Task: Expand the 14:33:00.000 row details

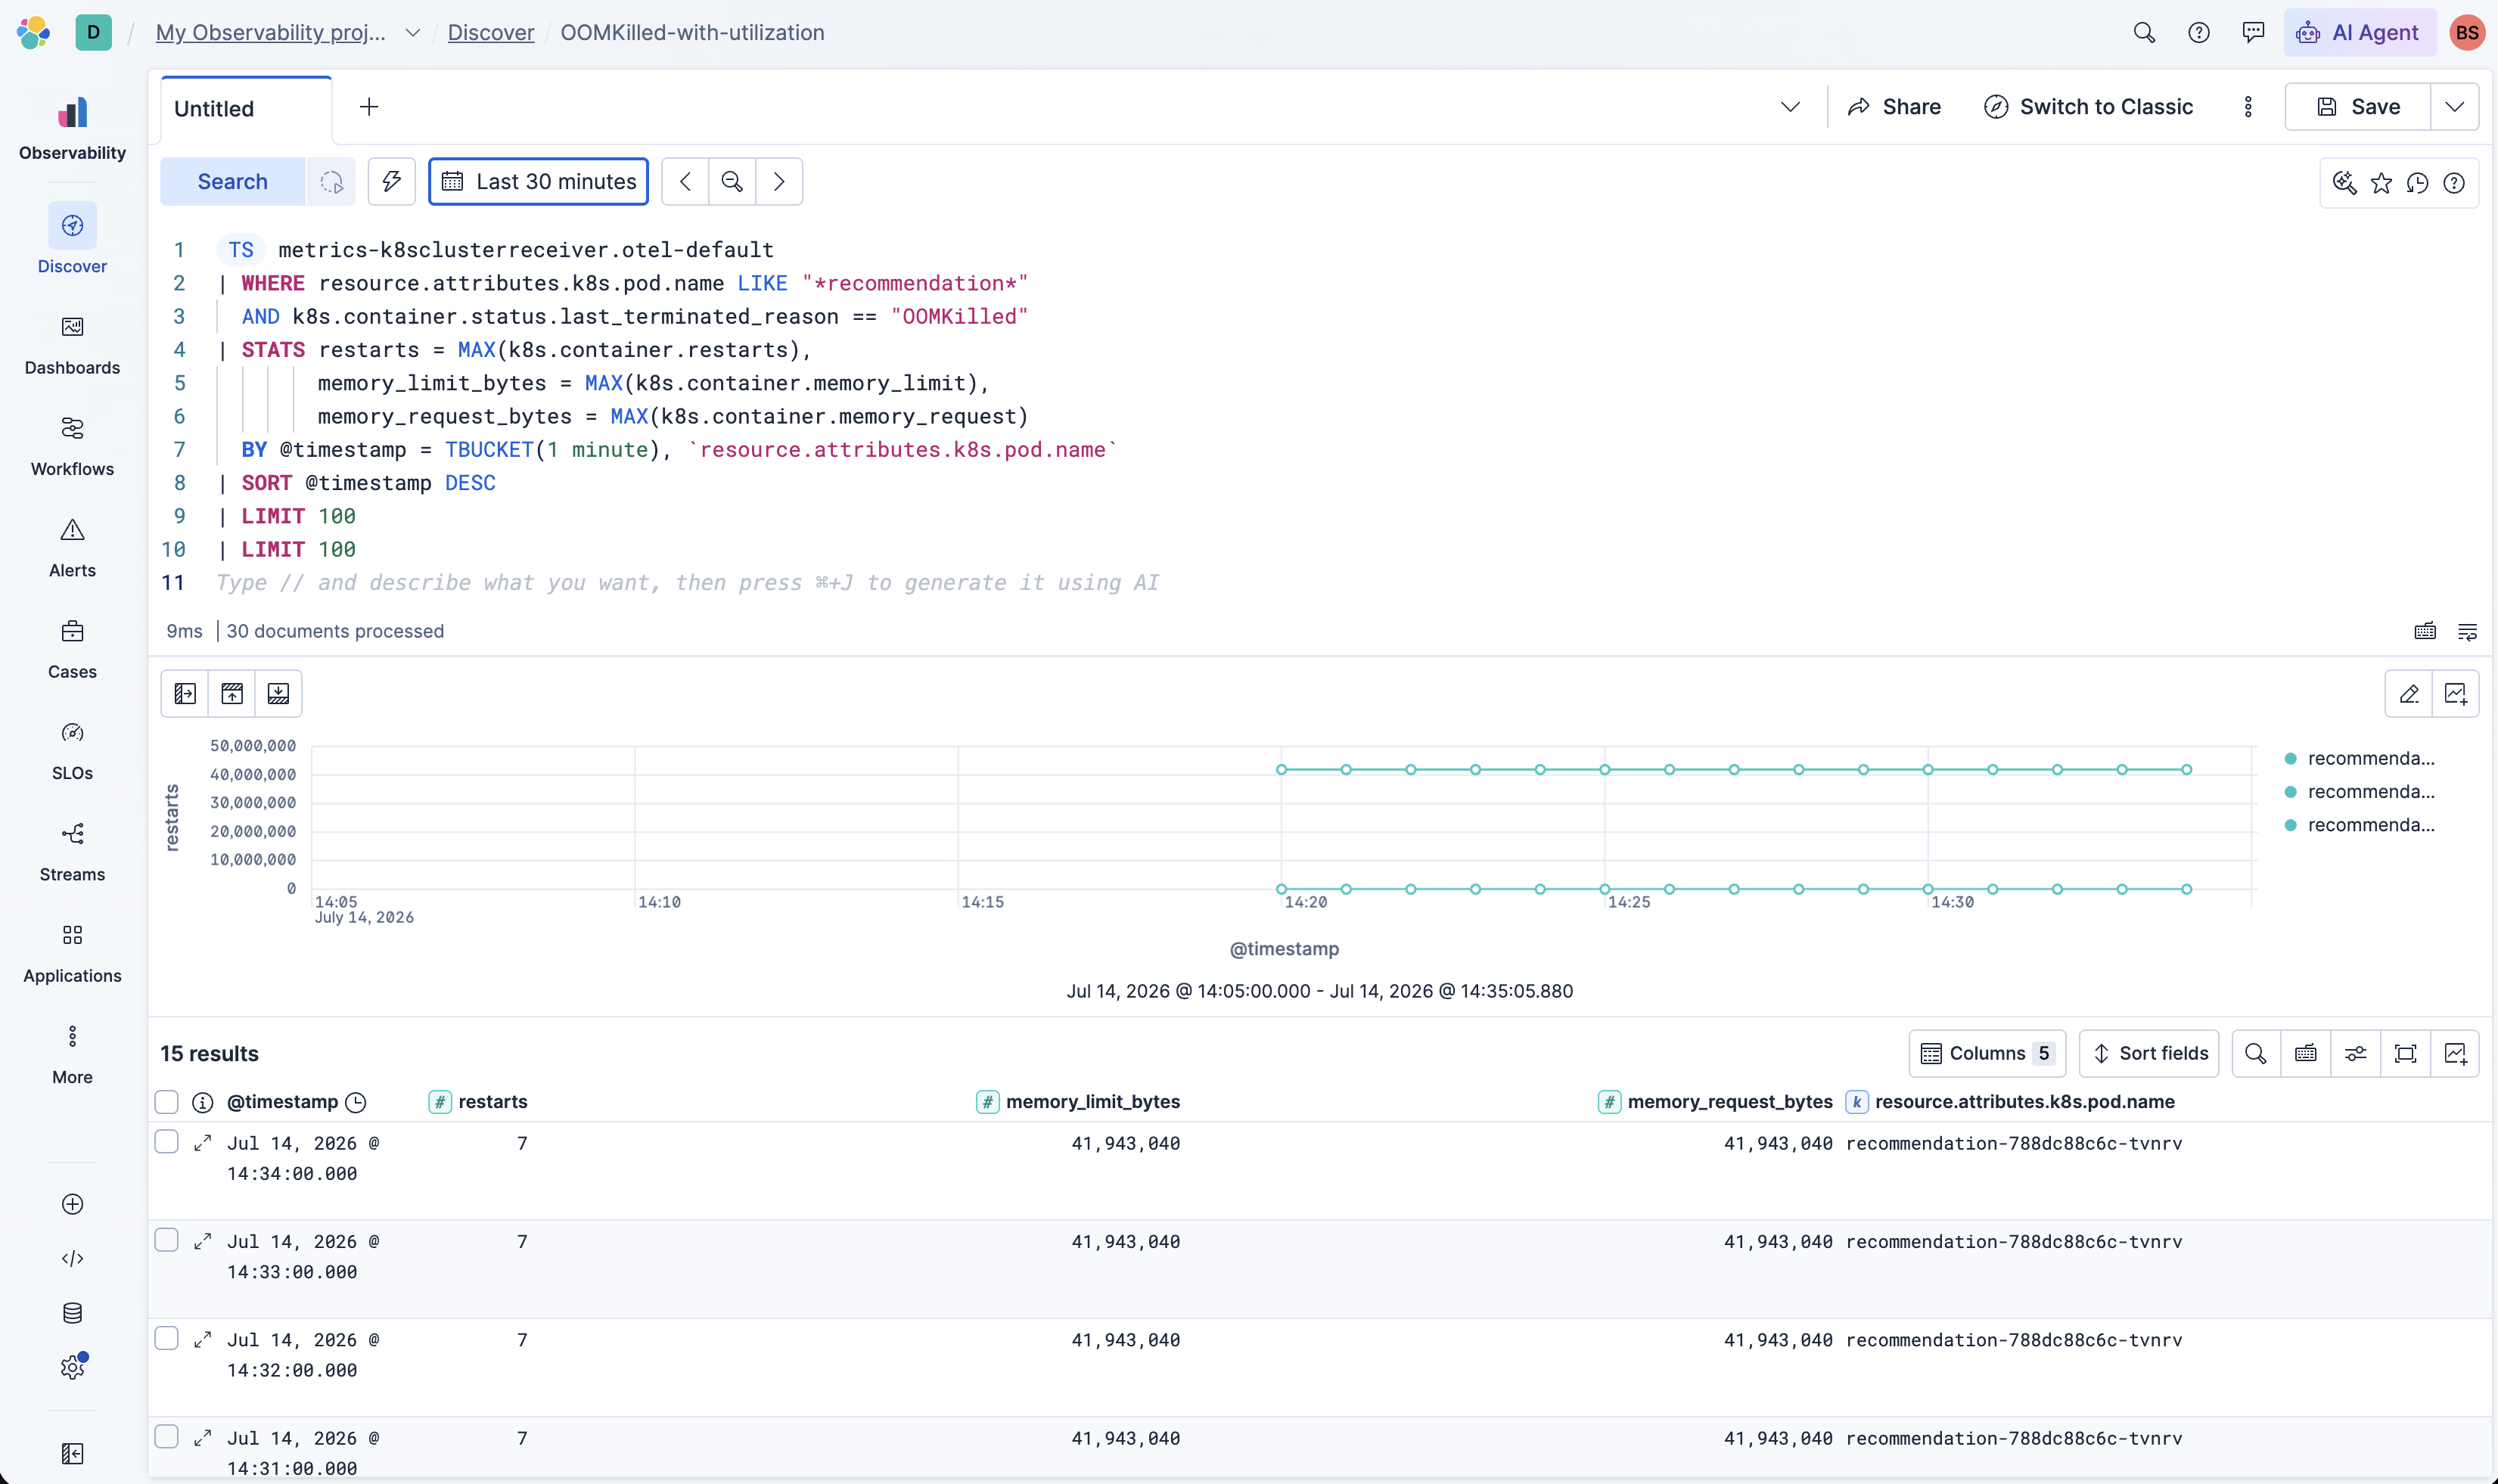Action: [202, 1240]
